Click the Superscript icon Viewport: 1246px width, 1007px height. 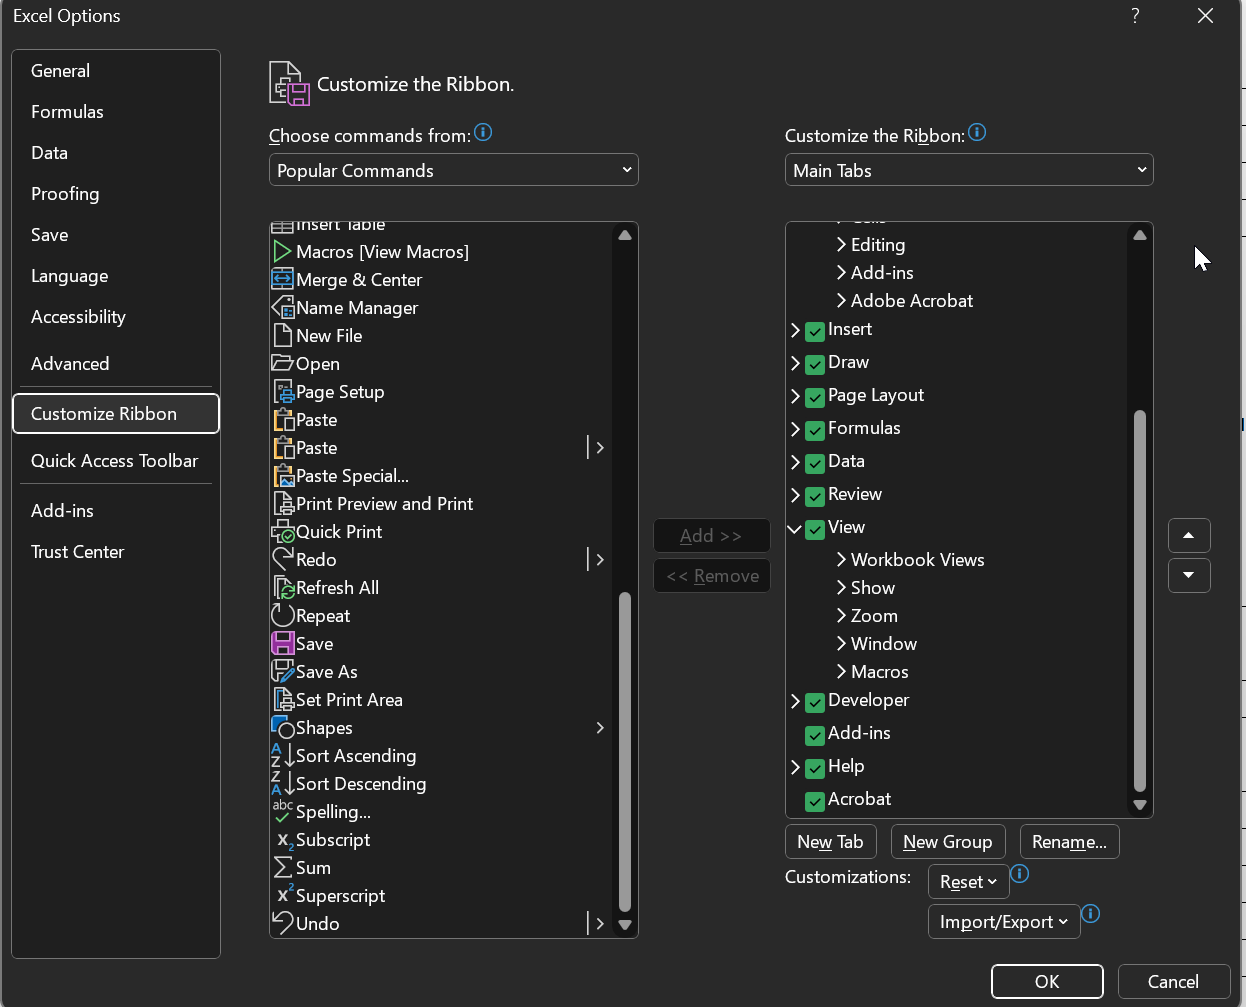point(285,894)
